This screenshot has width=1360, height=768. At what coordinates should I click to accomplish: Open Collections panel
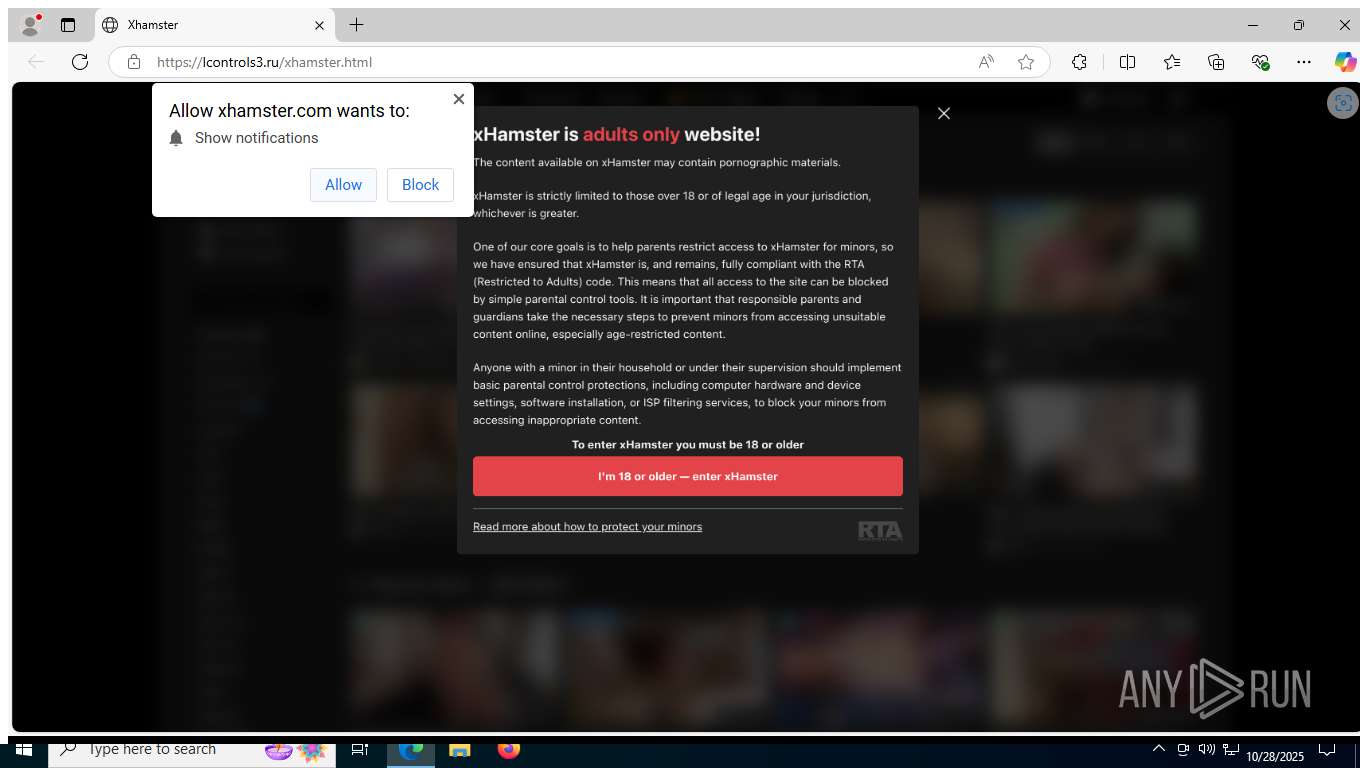tap(1216, 62)
